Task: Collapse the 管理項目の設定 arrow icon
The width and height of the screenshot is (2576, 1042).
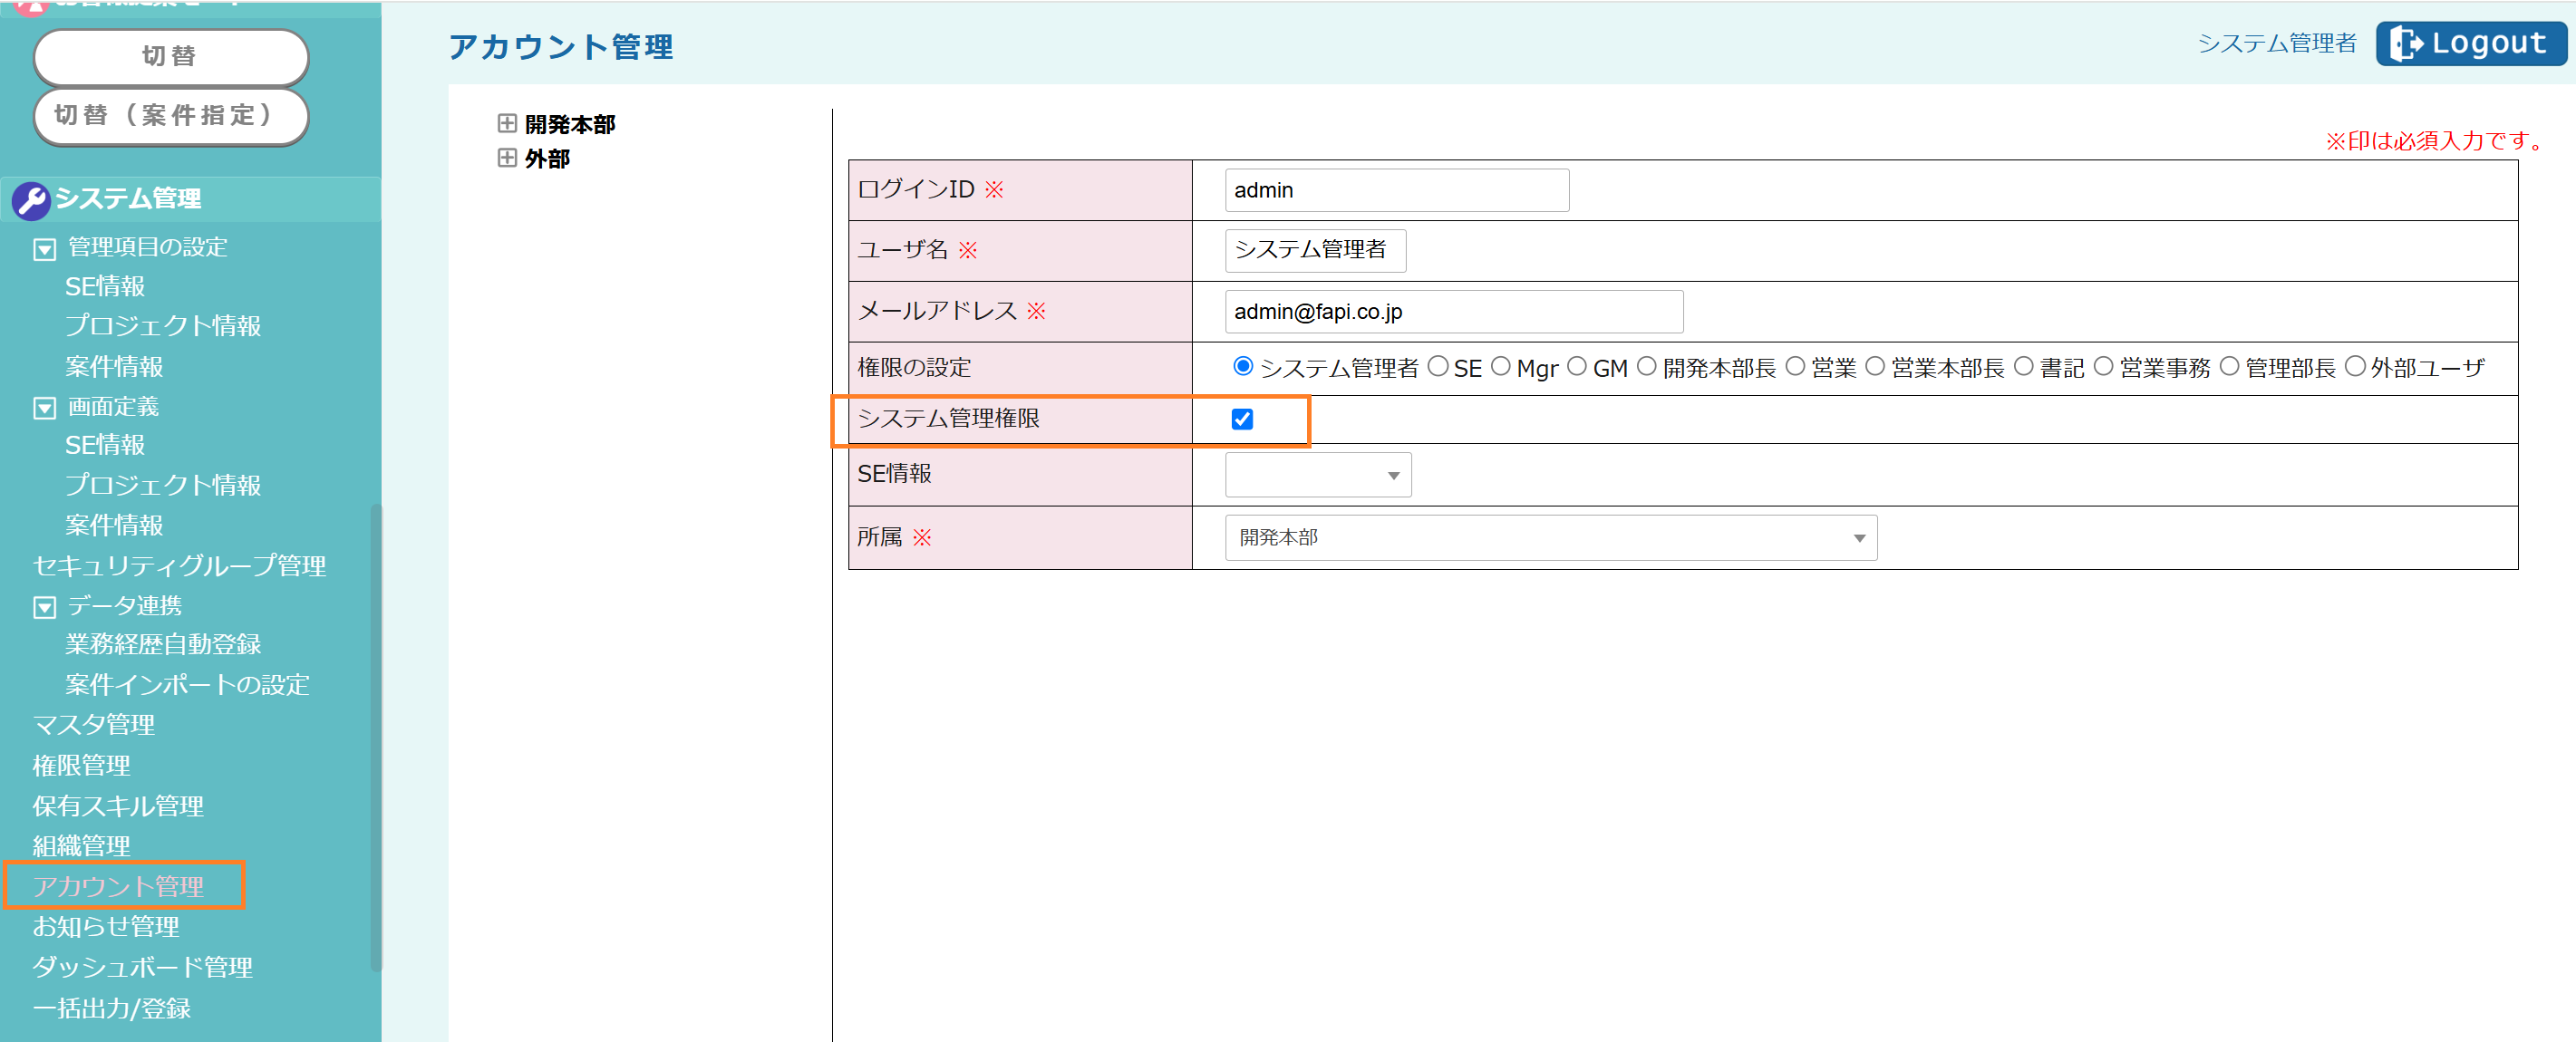Action: (44, 249)
